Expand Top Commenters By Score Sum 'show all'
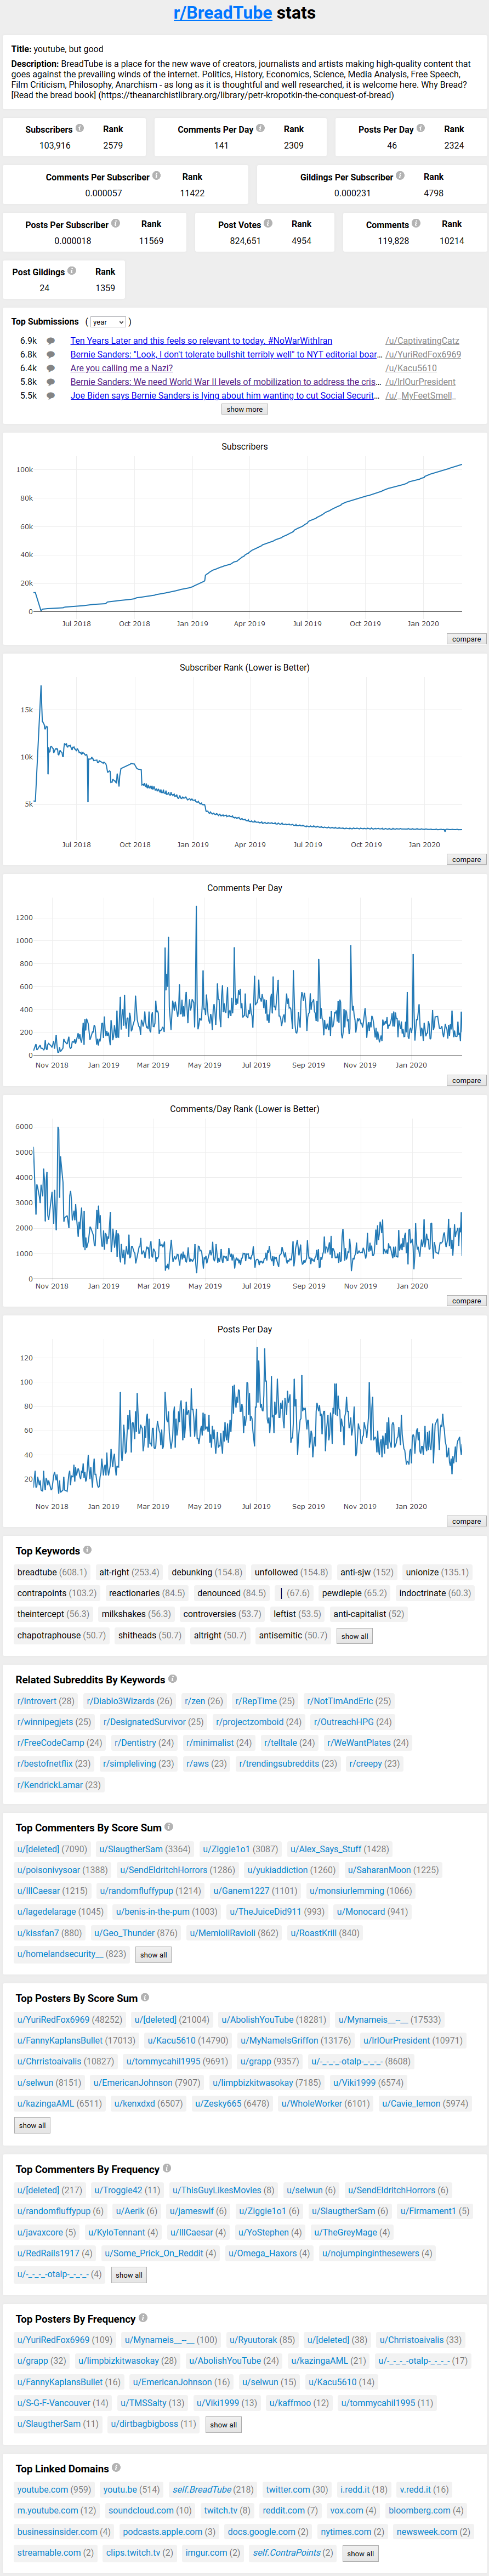 click(154, 1954)
